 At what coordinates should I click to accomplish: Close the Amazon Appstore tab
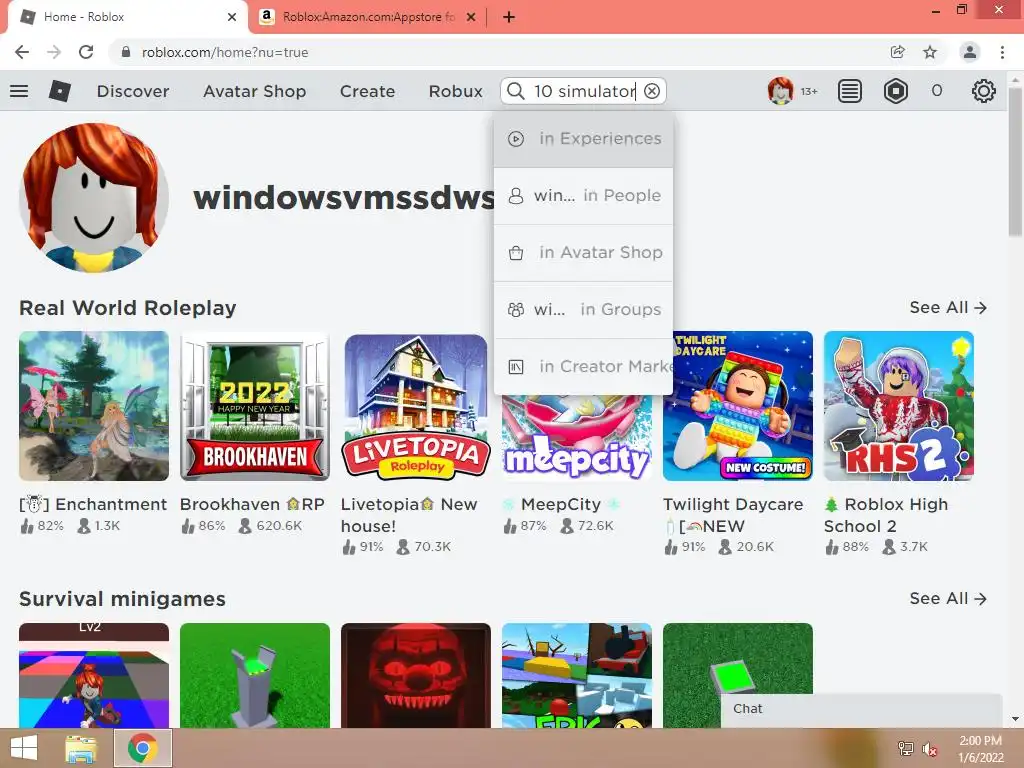pos(471,17)
